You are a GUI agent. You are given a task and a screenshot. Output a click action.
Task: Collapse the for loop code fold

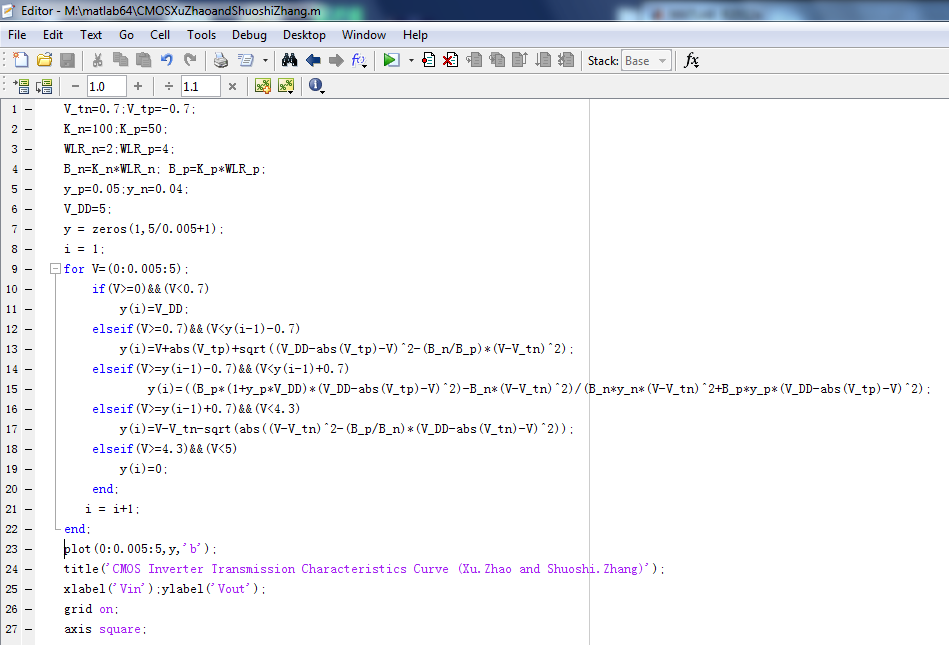point(54,269)
